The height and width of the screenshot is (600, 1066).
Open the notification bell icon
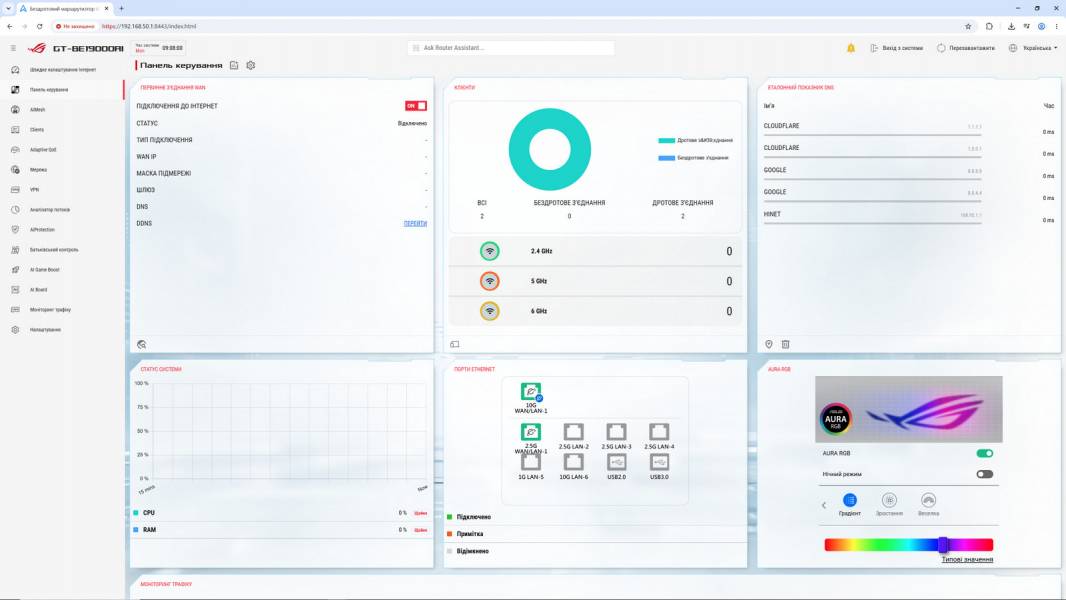point(850,48)
